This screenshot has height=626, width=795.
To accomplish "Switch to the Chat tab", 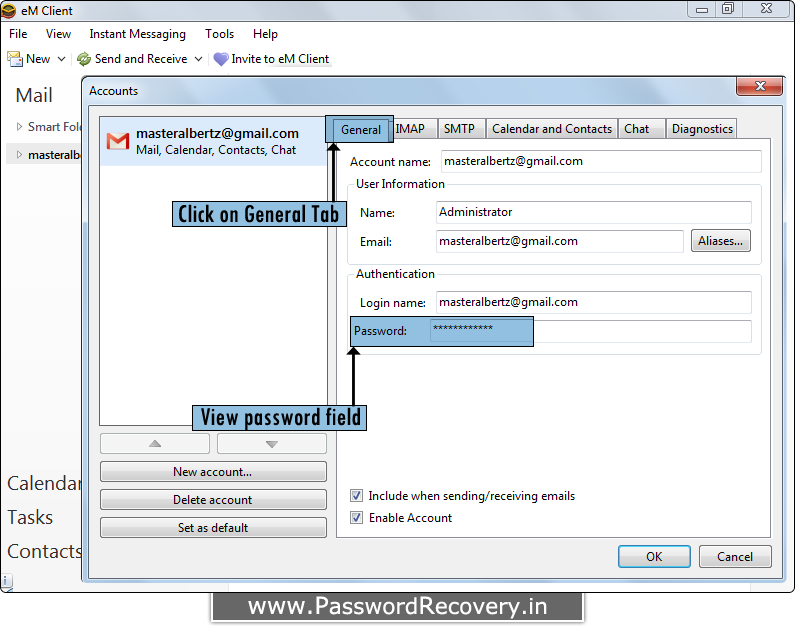I will coord(640,129).
